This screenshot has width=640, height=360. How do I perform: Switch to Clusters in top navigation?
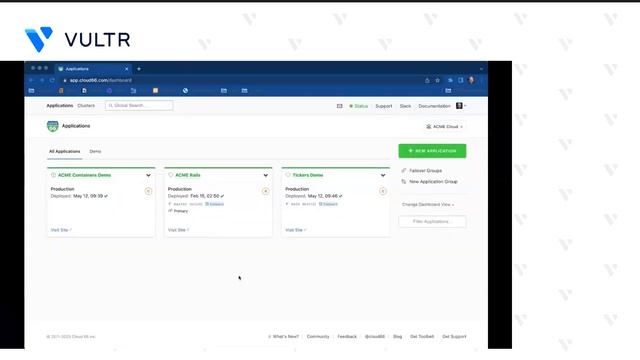coord(86,106)
